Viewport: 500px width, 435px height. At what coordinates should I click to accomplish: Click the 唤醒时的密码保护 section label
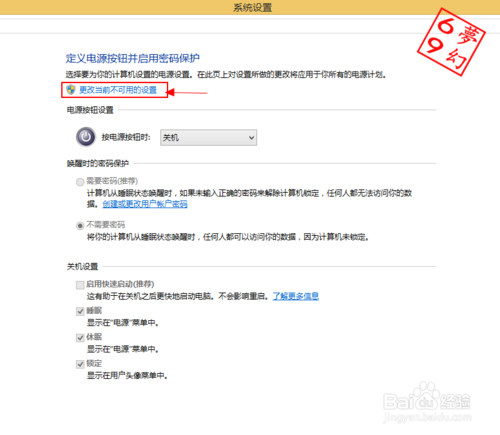98,163
